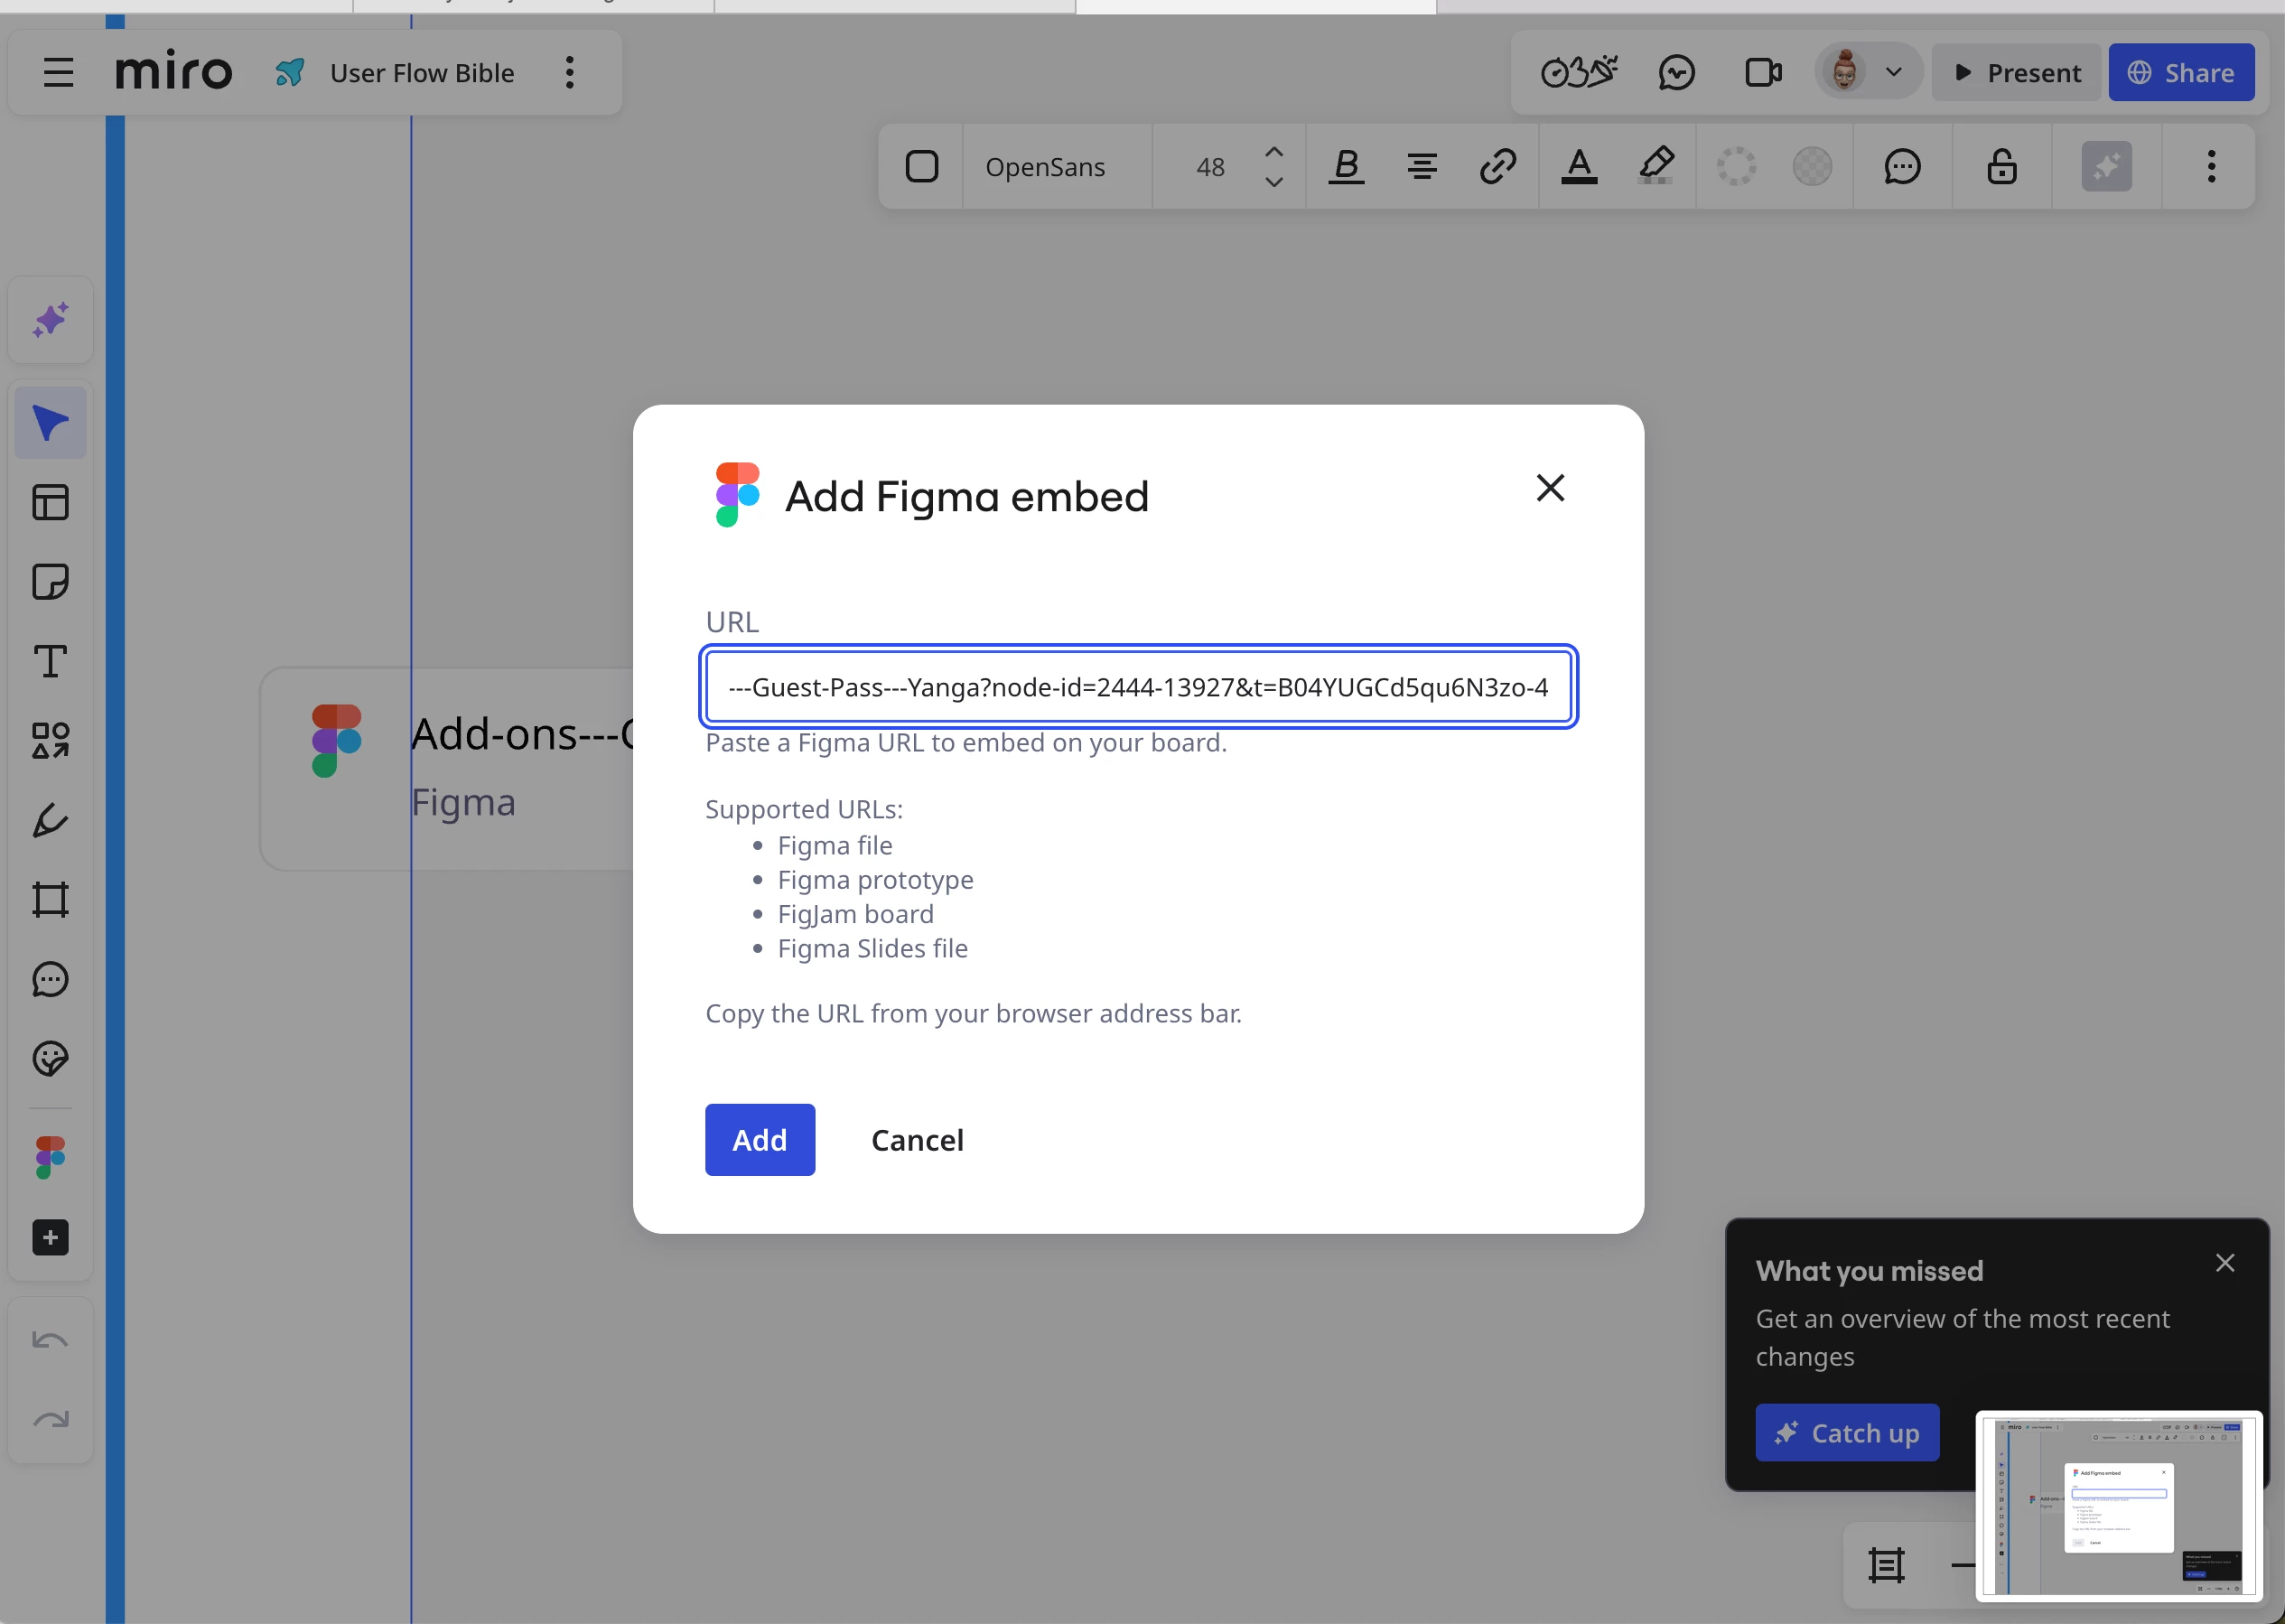2285x1624 pixels.
Task: Open the border style option
Action: click(1737, 166)
